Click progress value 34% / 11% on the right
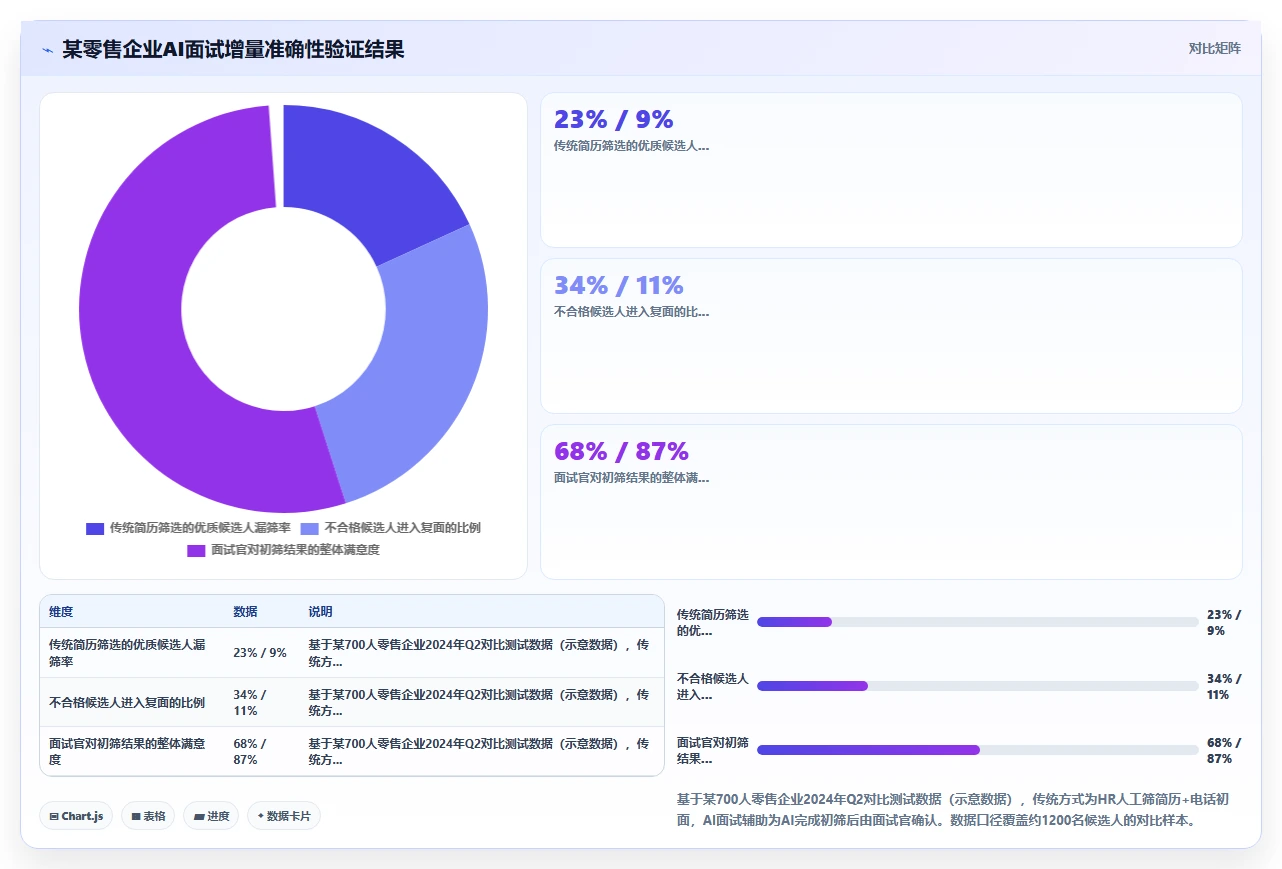1282x869 pixels. (1224, 686)
